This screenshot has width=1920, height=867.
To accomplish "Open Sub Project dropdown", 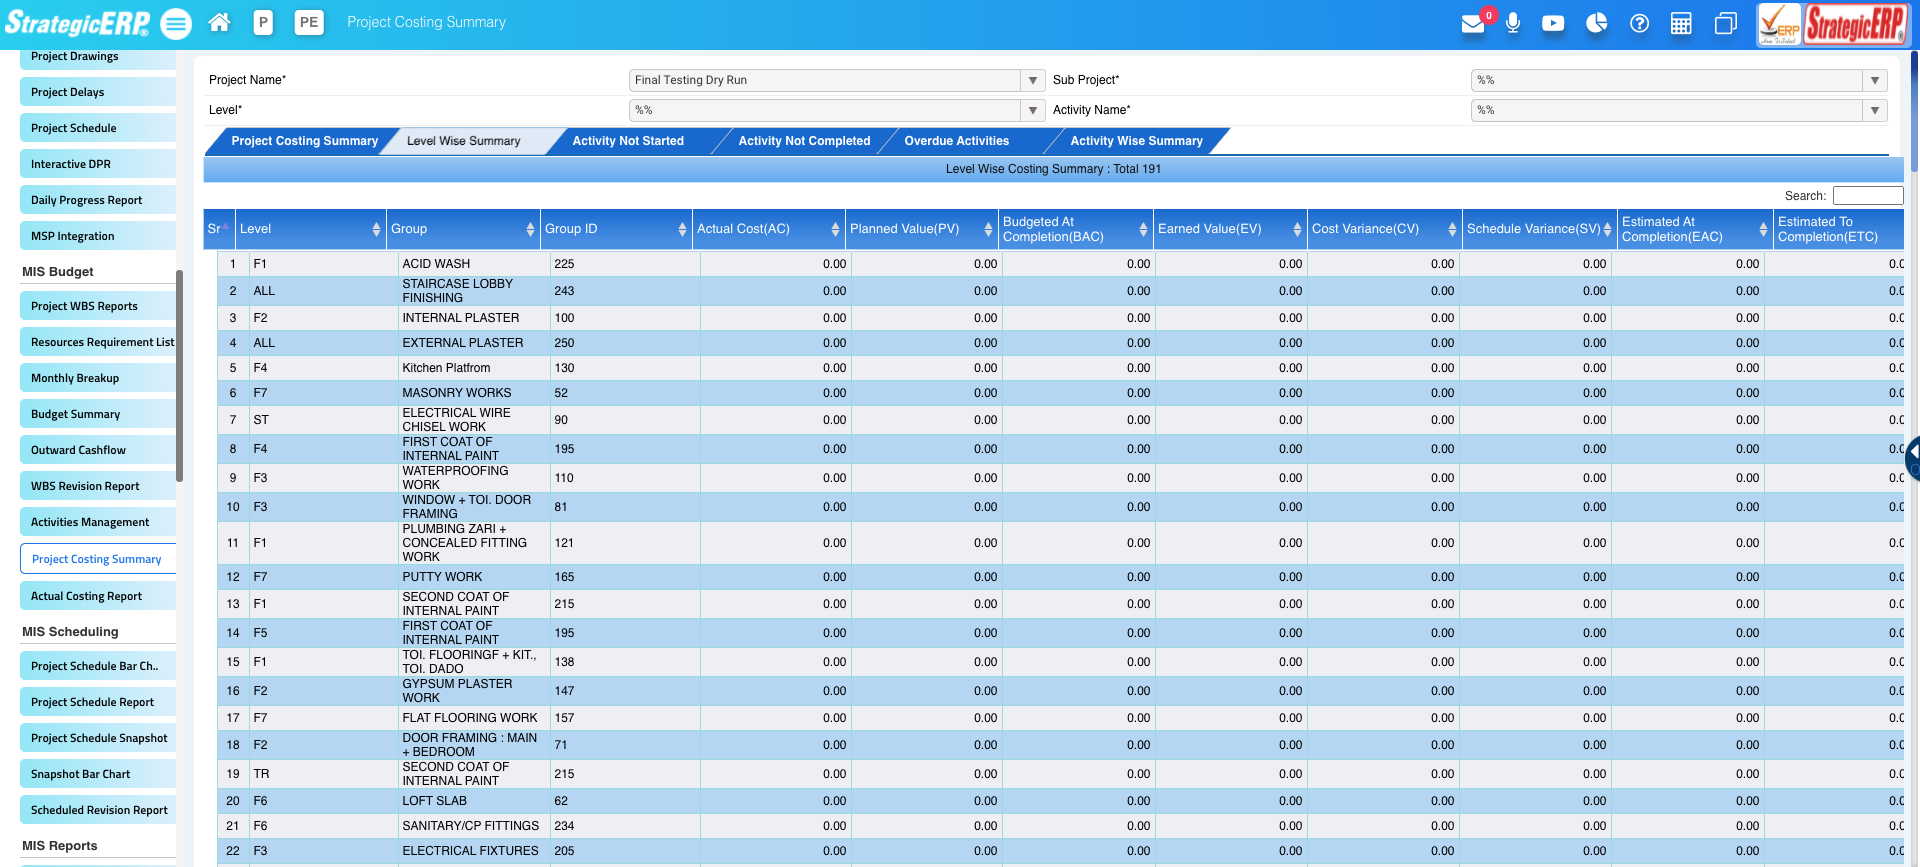I will point(1875,80).
